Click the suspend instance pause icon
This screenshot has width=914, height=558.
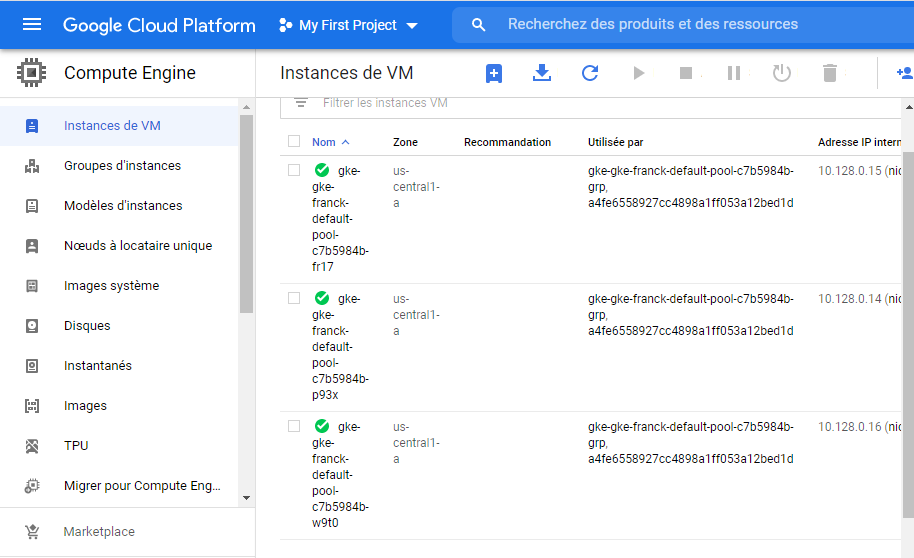point(734,73)
